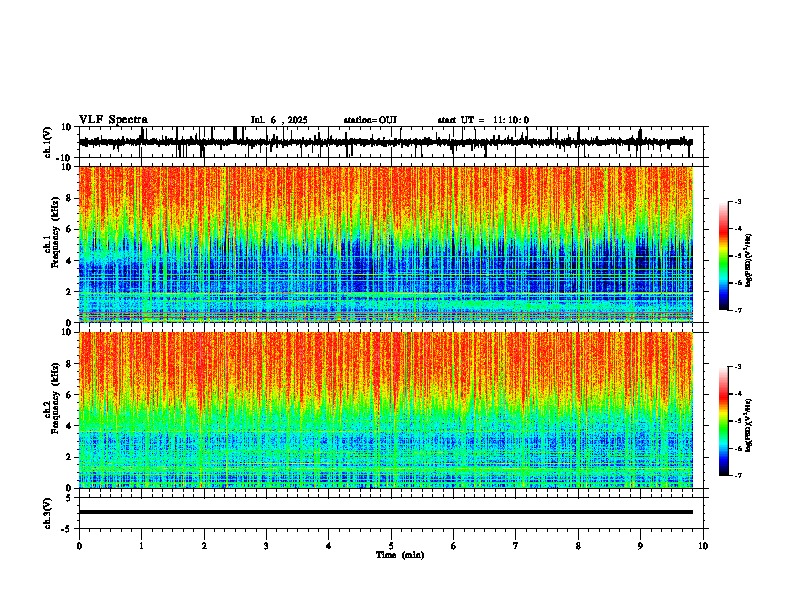792x612 pixels.
Task: Click time axis tick label "8"
Action: (578, 546)
